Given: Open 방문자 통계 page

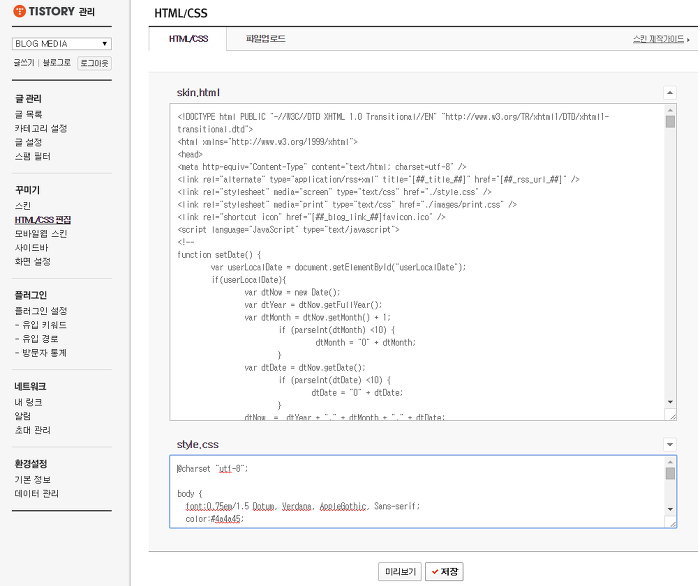Looking at the screenshot, I should [x=41, y=353].
